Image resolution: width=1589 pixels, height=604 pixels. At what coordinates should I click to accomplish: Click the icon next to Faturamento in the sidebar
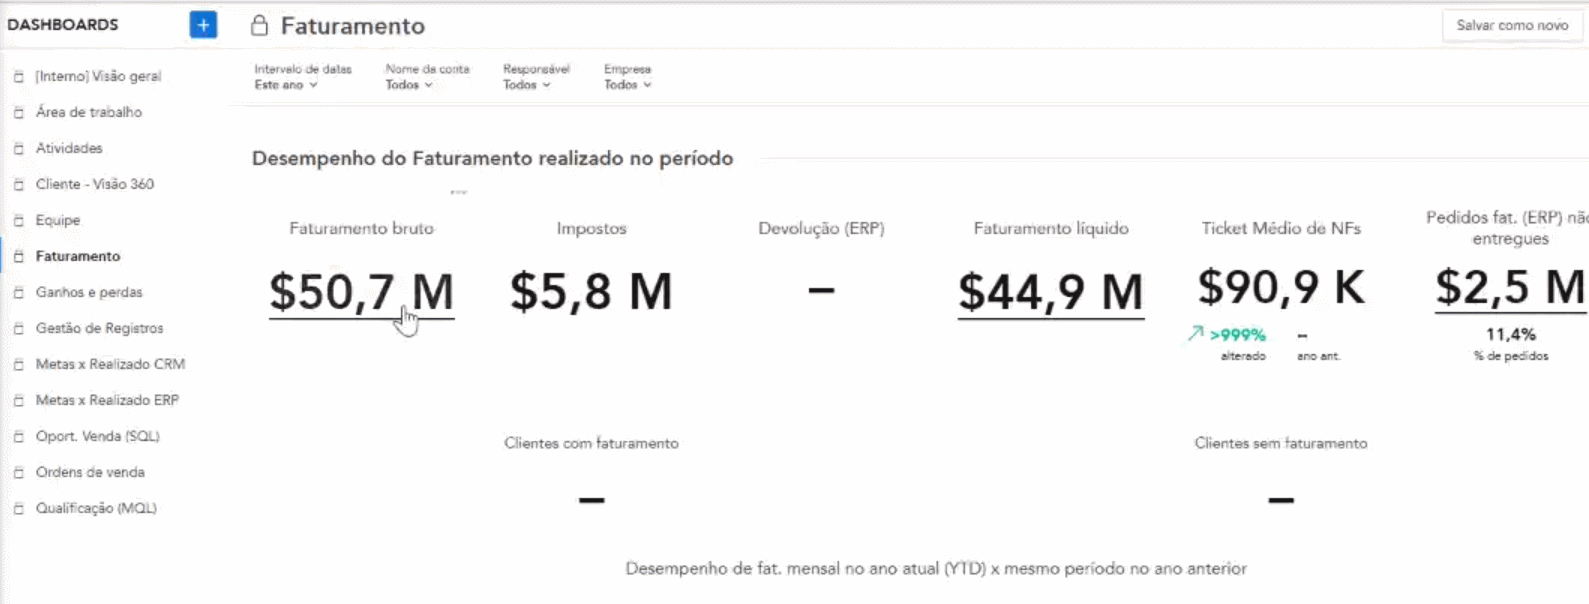click(x=18, y=256)
